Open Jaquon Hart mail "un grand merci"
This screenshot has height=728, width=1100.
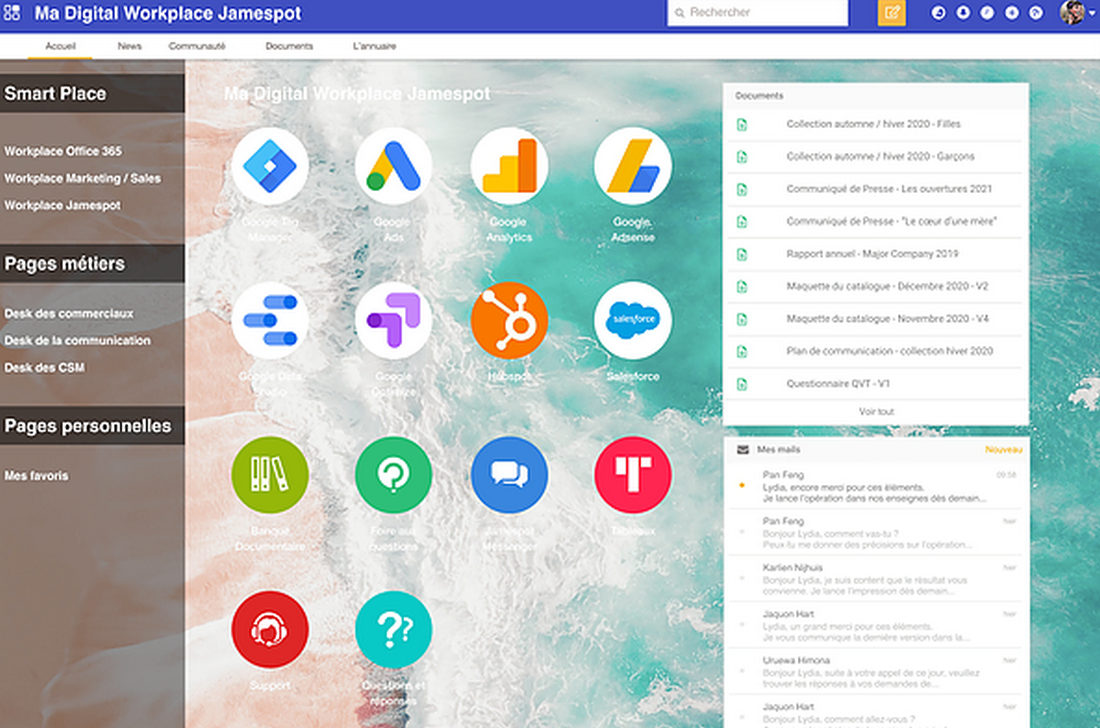click(x=876, y=625)
